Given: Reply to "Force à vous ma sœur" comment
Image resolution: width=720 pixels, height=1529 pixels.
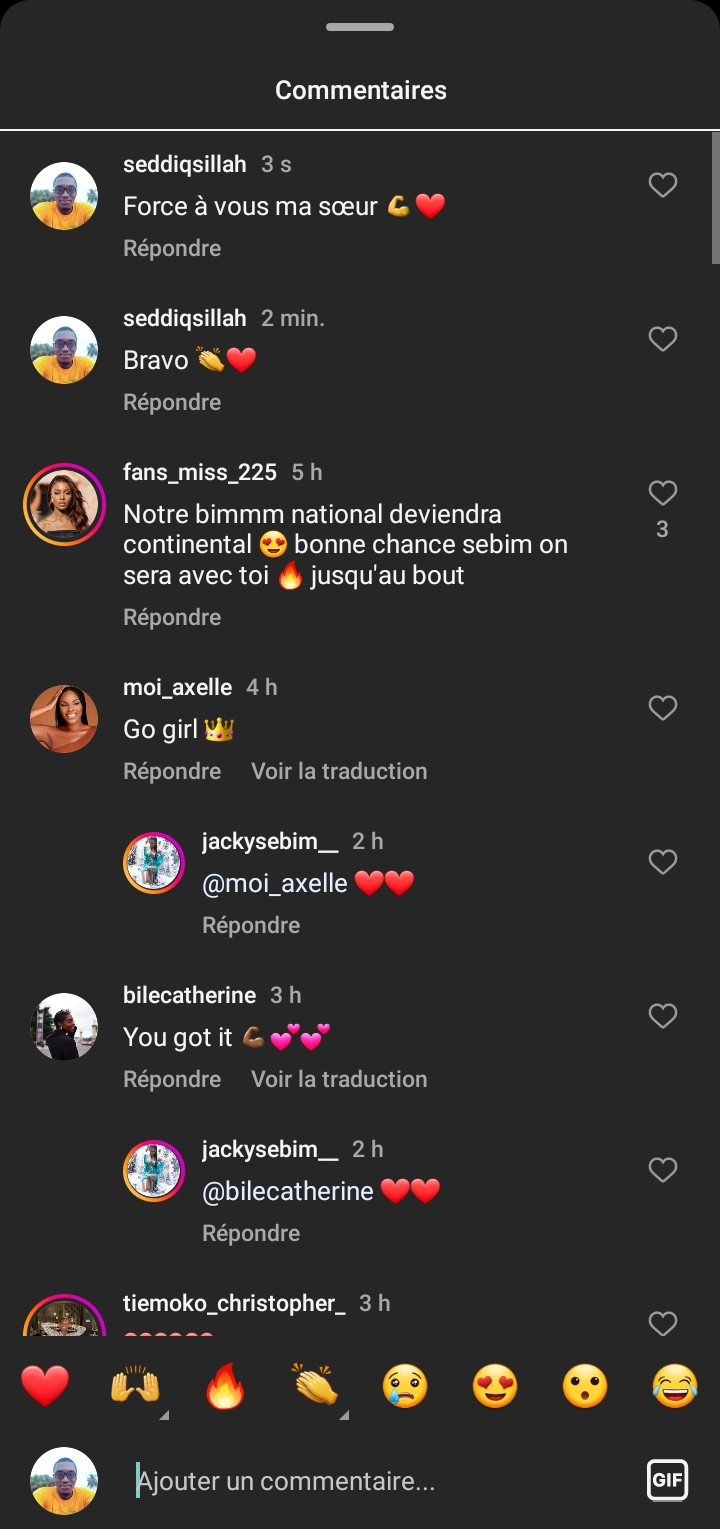Looking at the screenshot, I should pos(172,248).
